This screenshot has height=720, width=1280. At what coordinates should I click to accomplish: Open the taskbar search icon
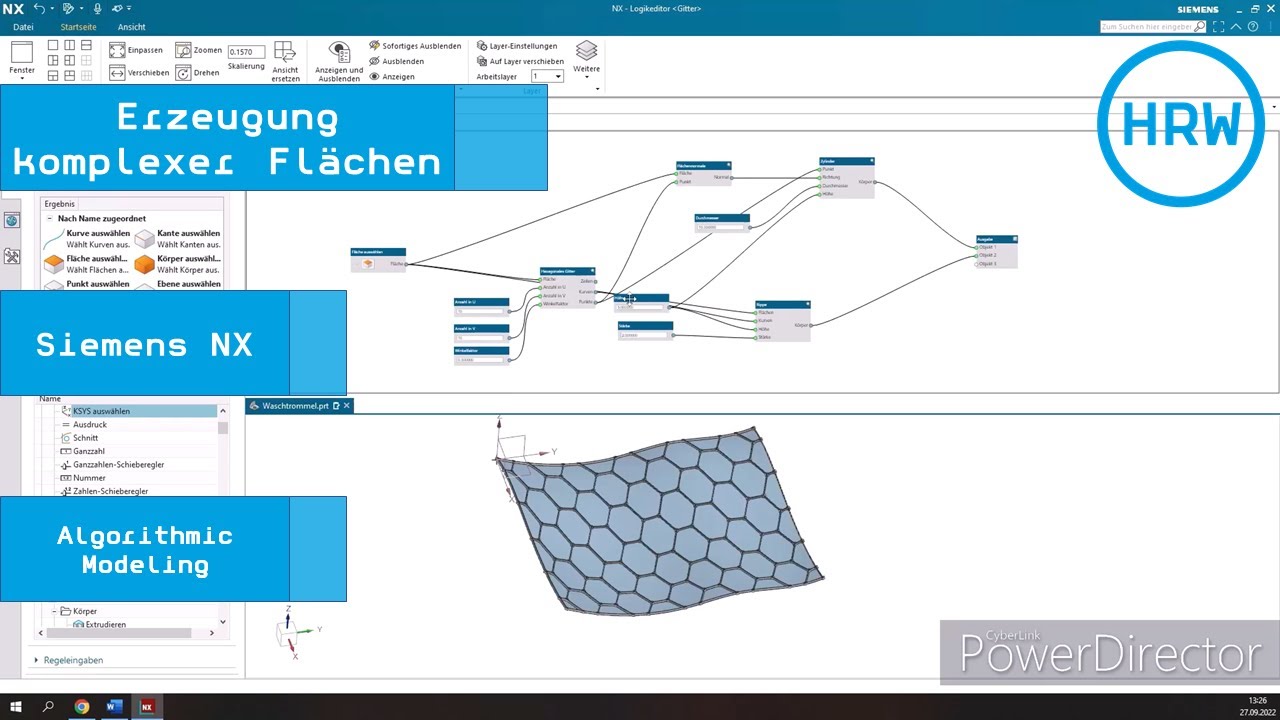48,706
